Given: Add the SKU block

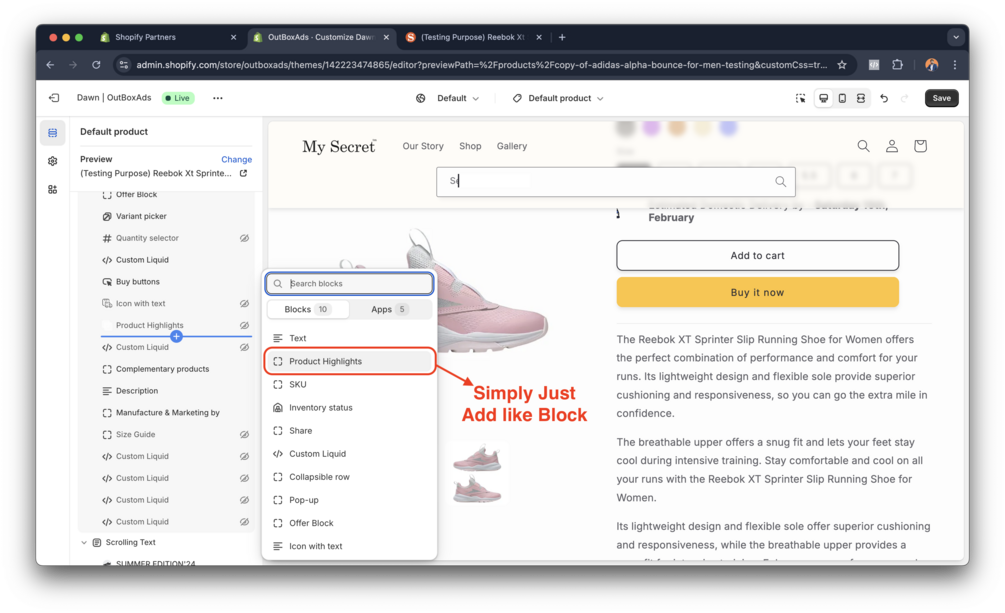Looking at the screenshot, I should [350, 384].
